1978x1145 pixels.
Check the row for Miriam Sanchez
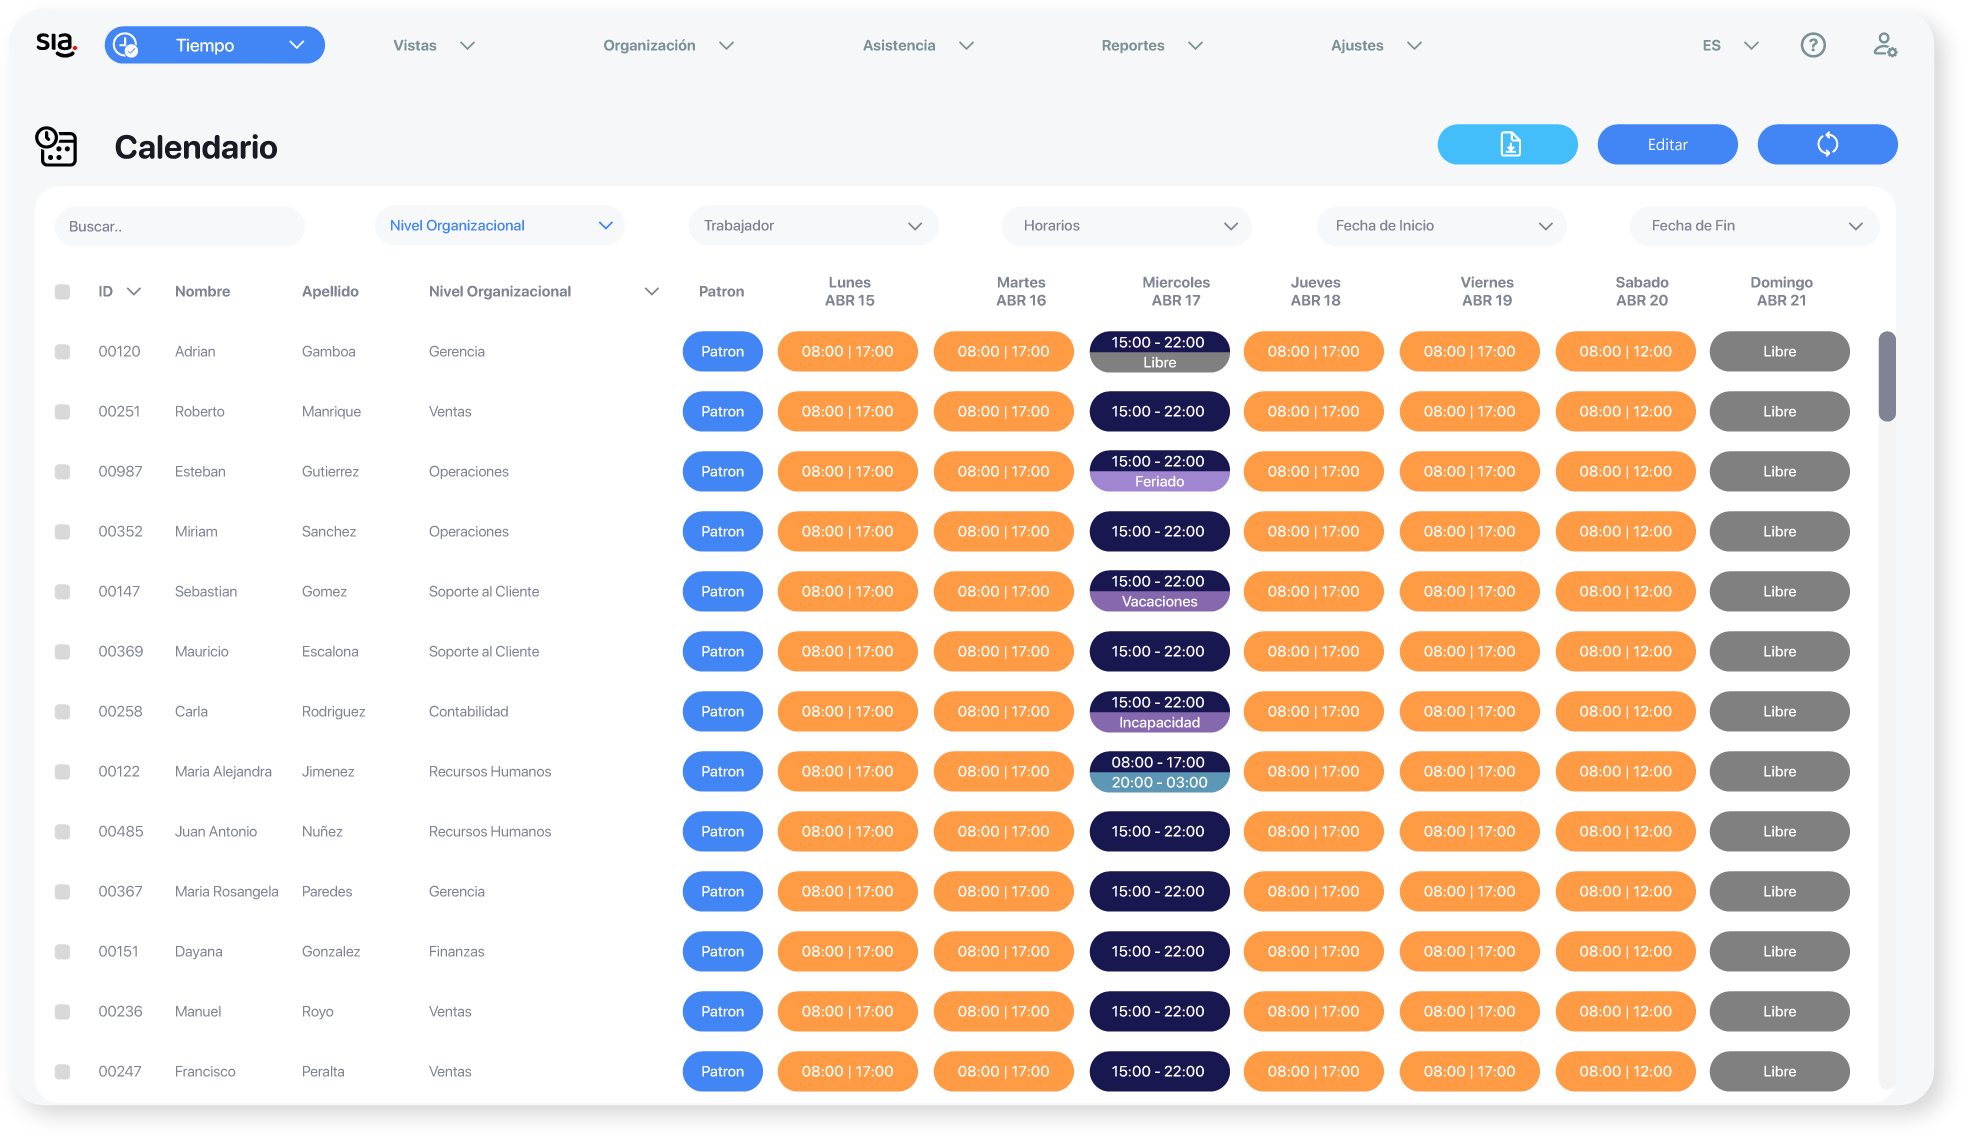(x=62, y=532)
